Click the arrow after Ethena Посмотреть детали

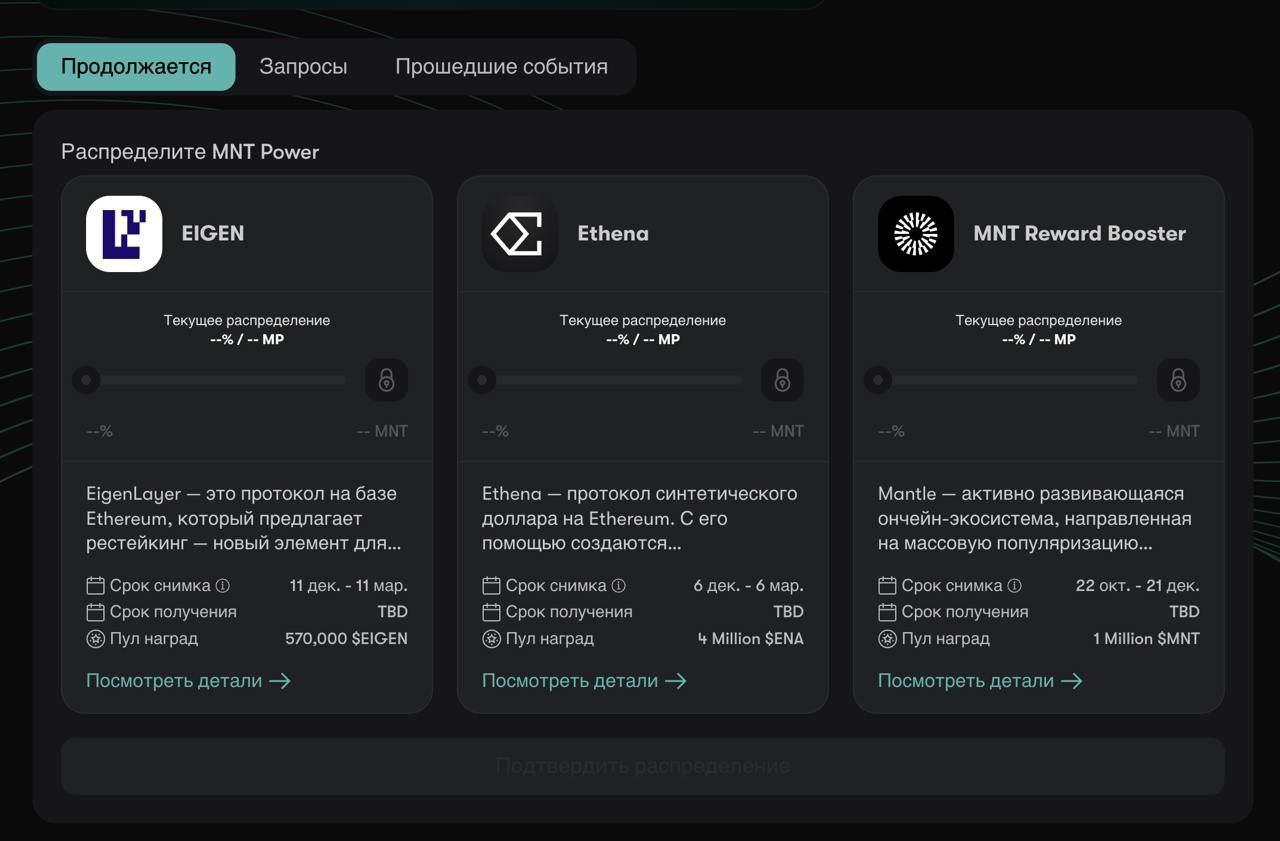(x=676, y=681)
